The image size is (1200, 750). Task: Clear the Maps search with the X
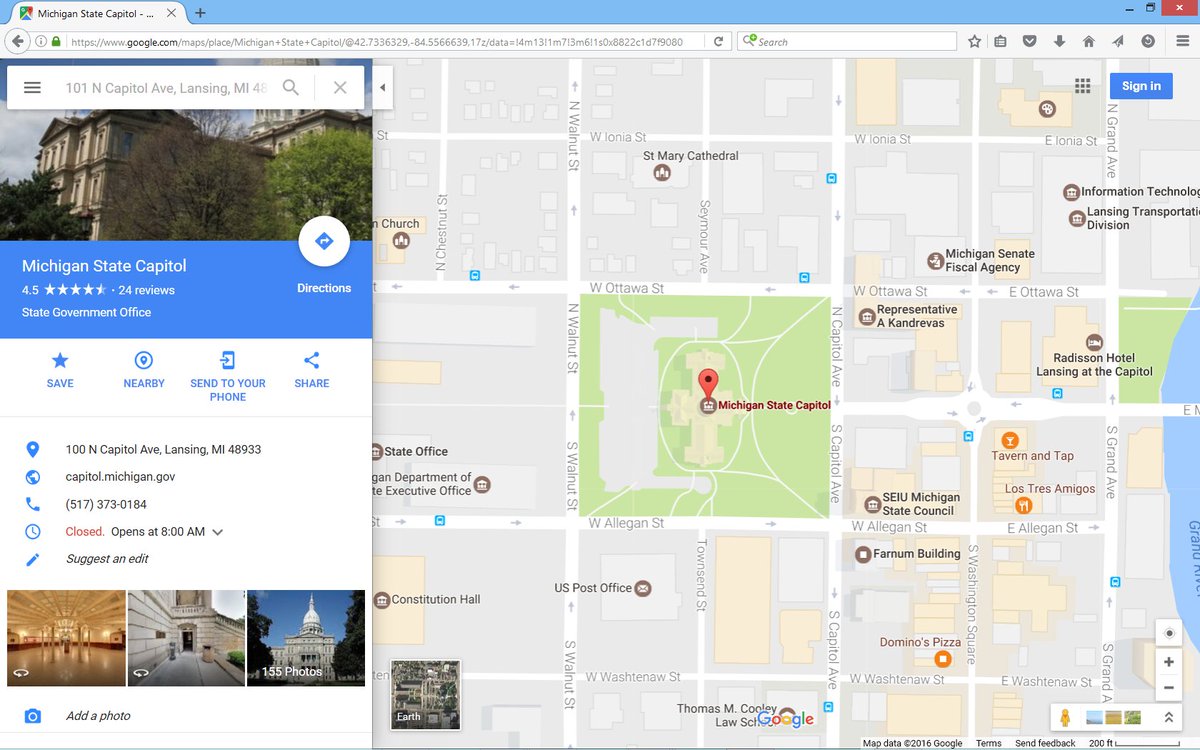[x=340, y=88]
